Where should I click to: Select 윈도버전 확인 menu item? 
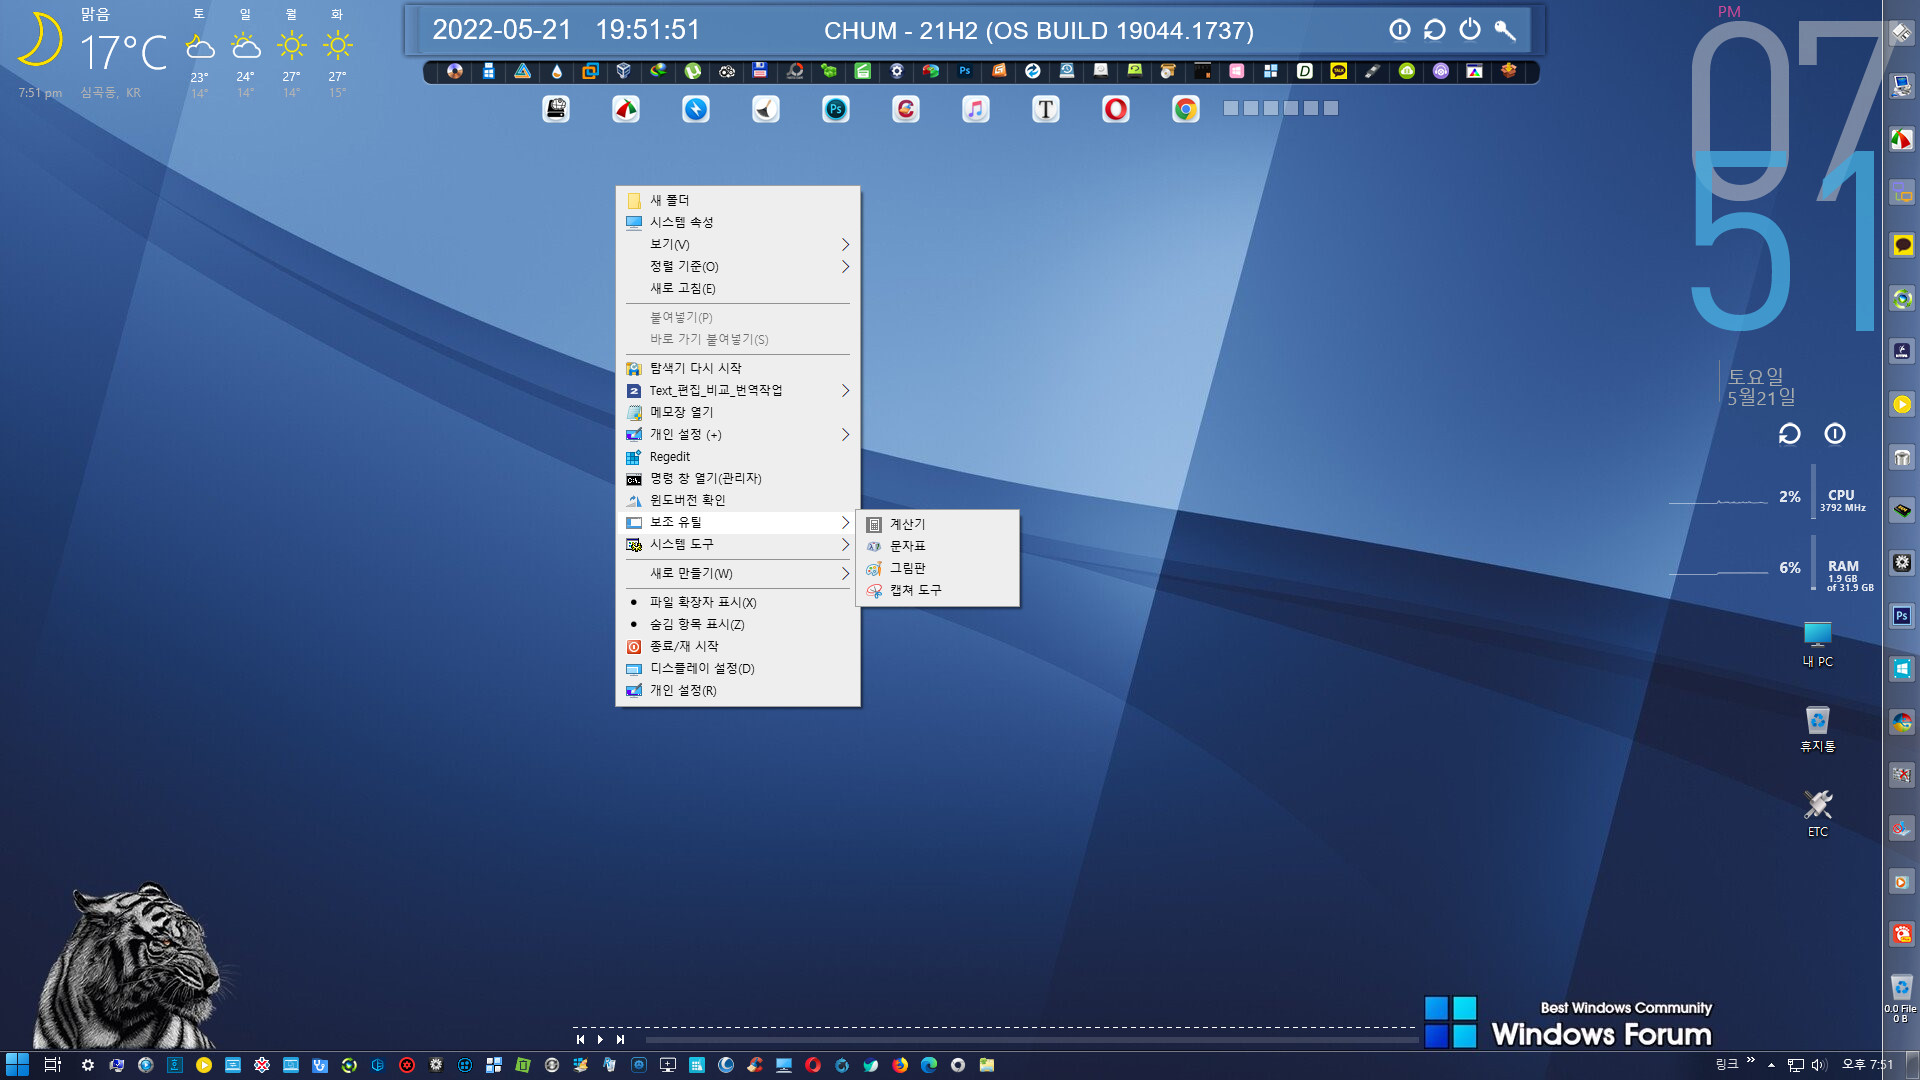click(738, 500)
